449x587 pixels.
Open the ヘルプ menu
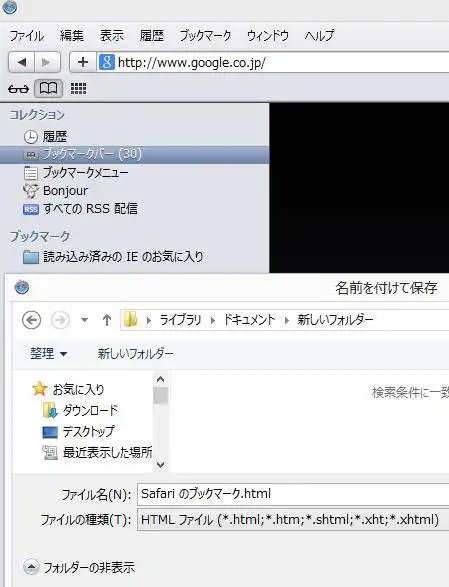pos(319,36)
